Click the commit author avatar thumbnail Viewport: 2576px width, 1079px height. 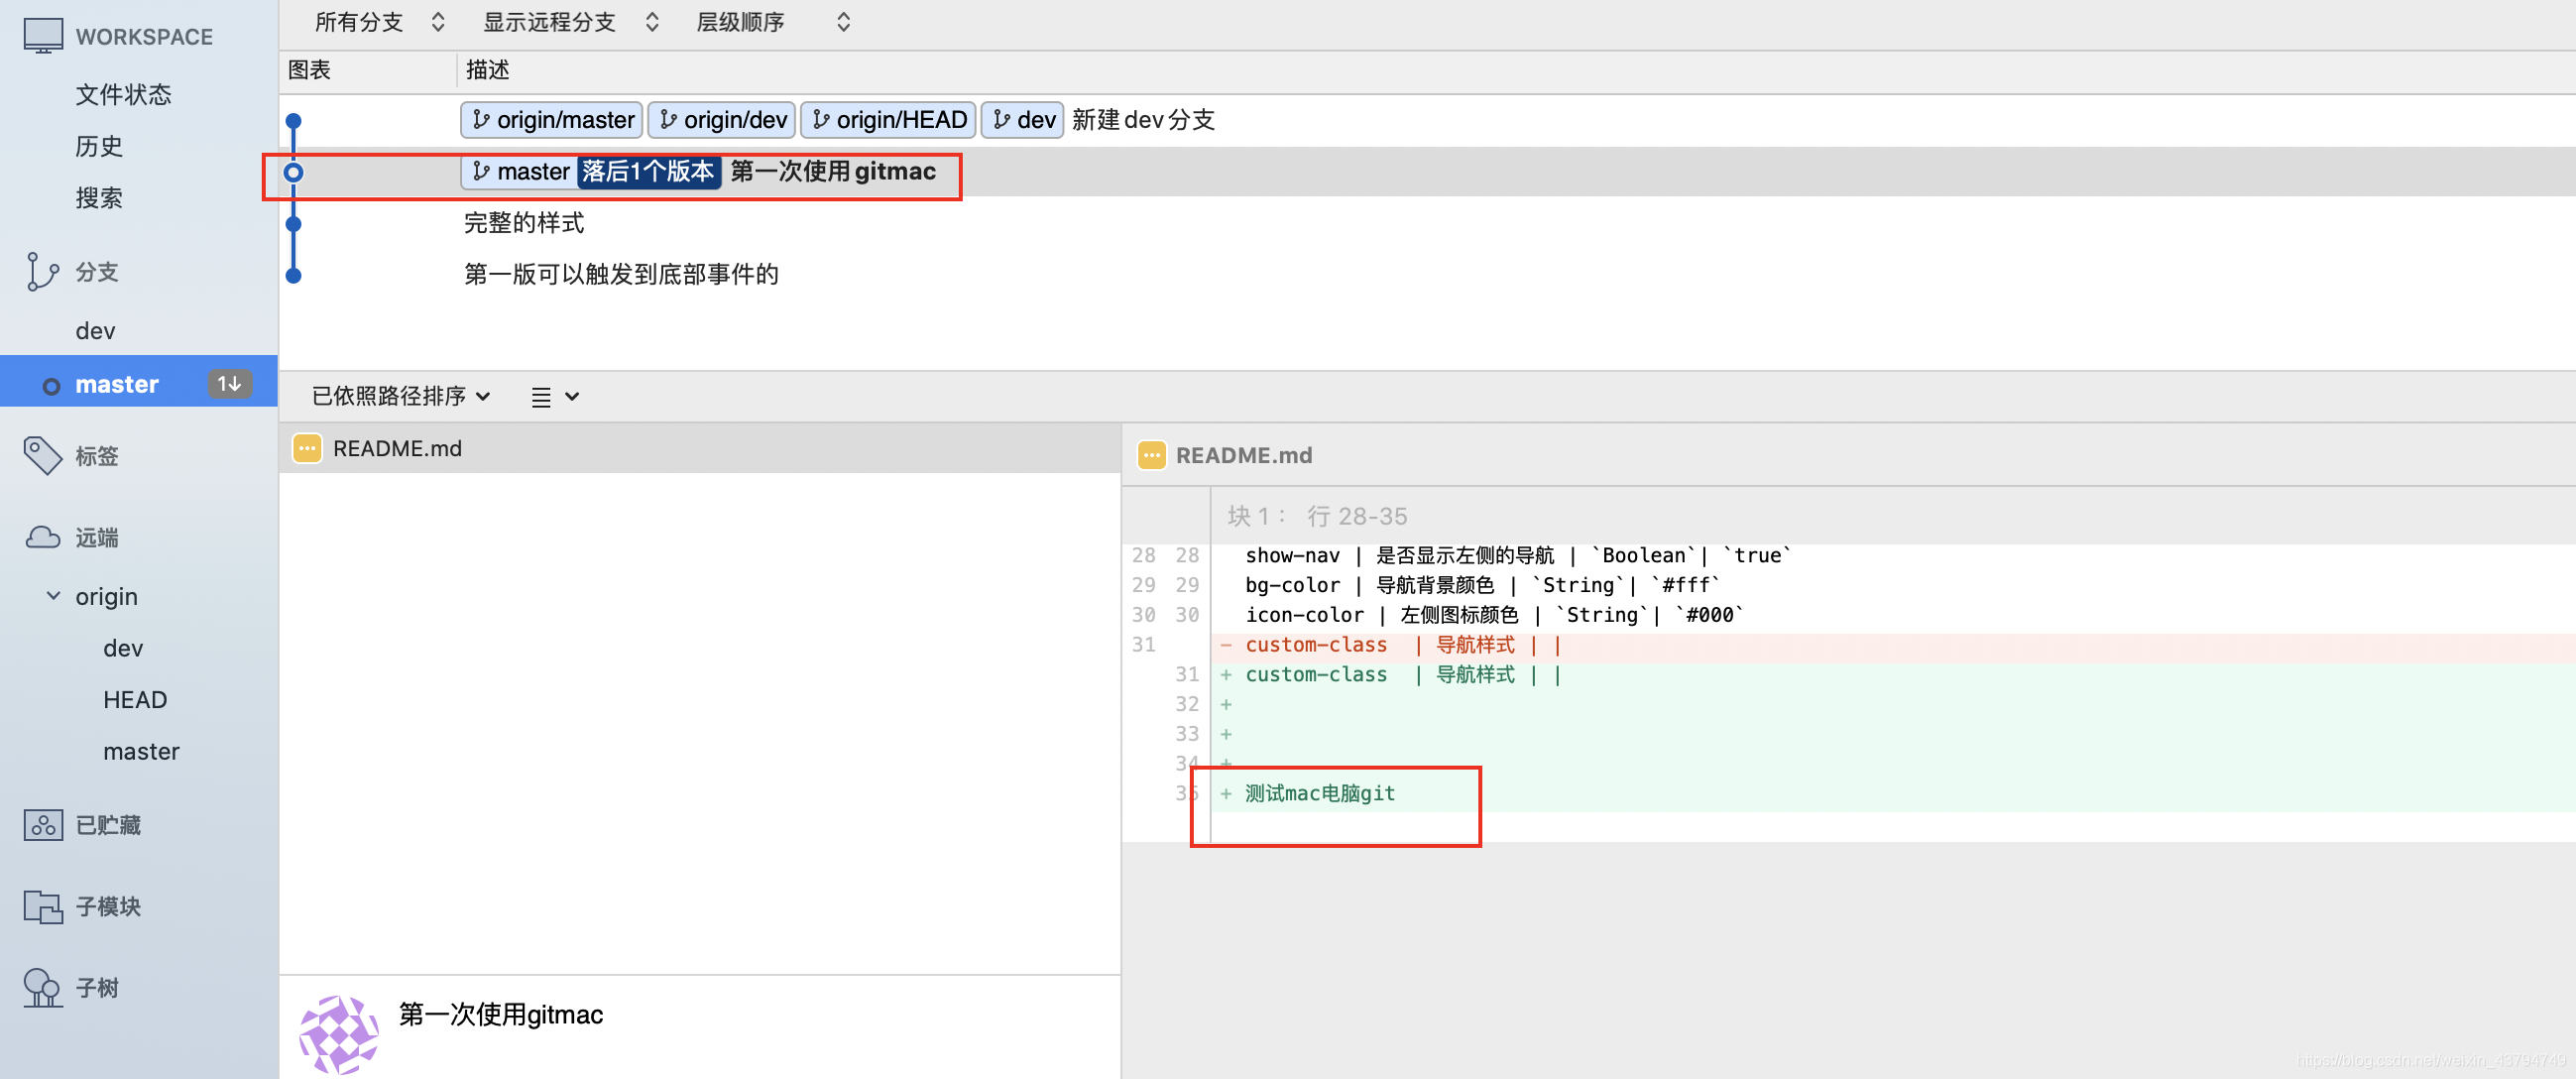click(x=339, y=1033)
